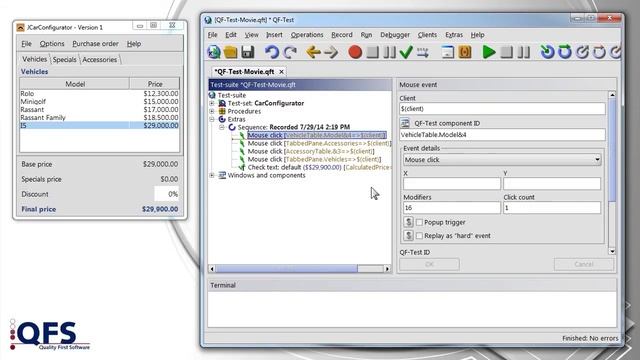Screen dimensions: 640x360
Task: Select the Minigolf row in Vehicles table
Action: click(x=99, y=102)
